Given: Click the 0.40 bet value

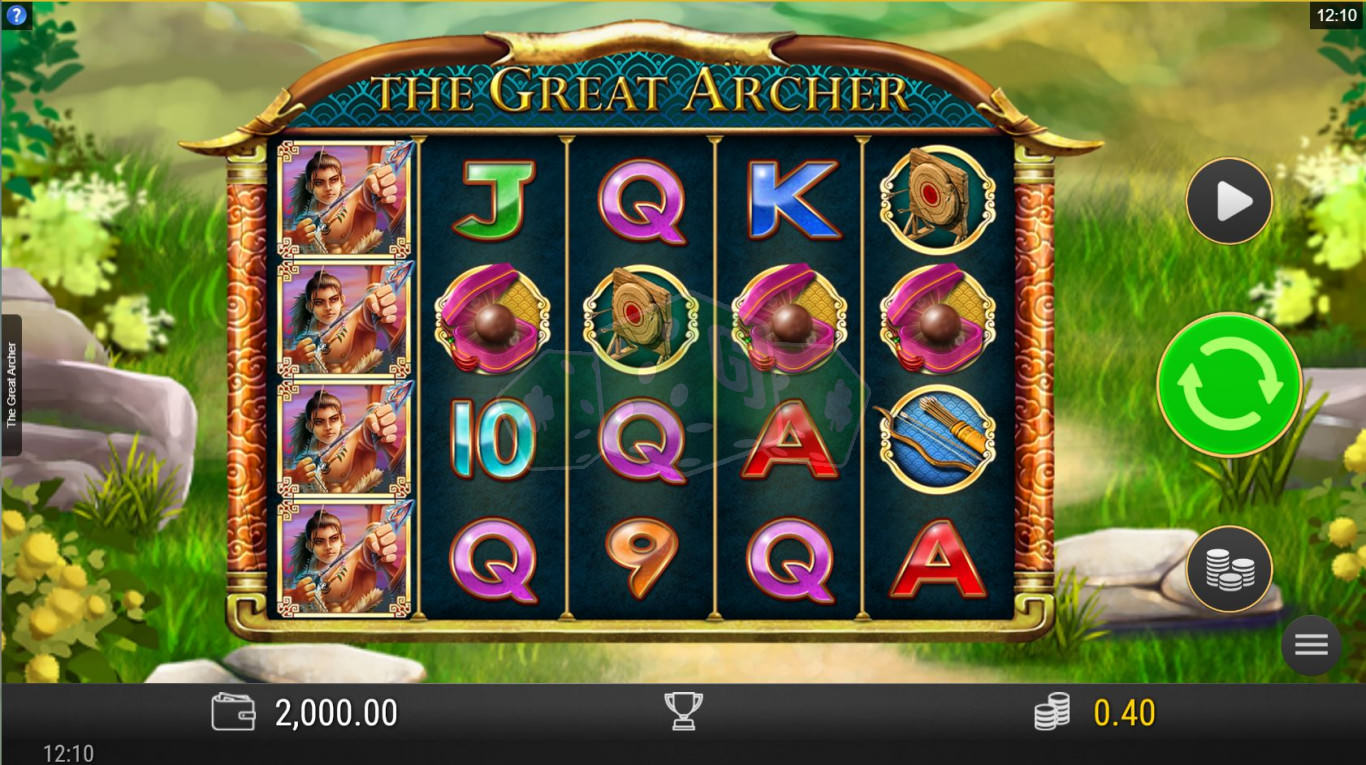Looking at the screenshot, I should [1124, 713].
